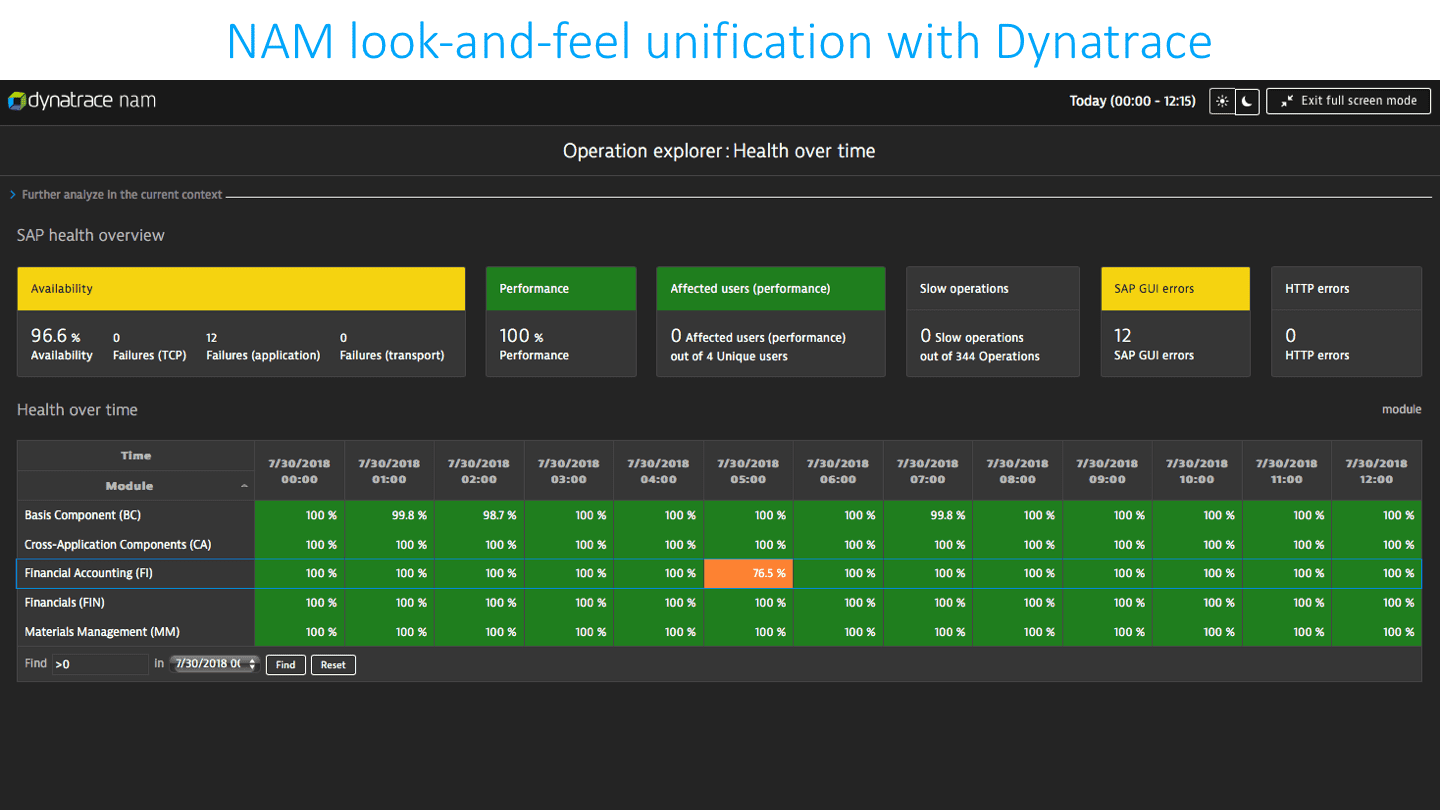Select the green Performance tile header

[561, 289]
